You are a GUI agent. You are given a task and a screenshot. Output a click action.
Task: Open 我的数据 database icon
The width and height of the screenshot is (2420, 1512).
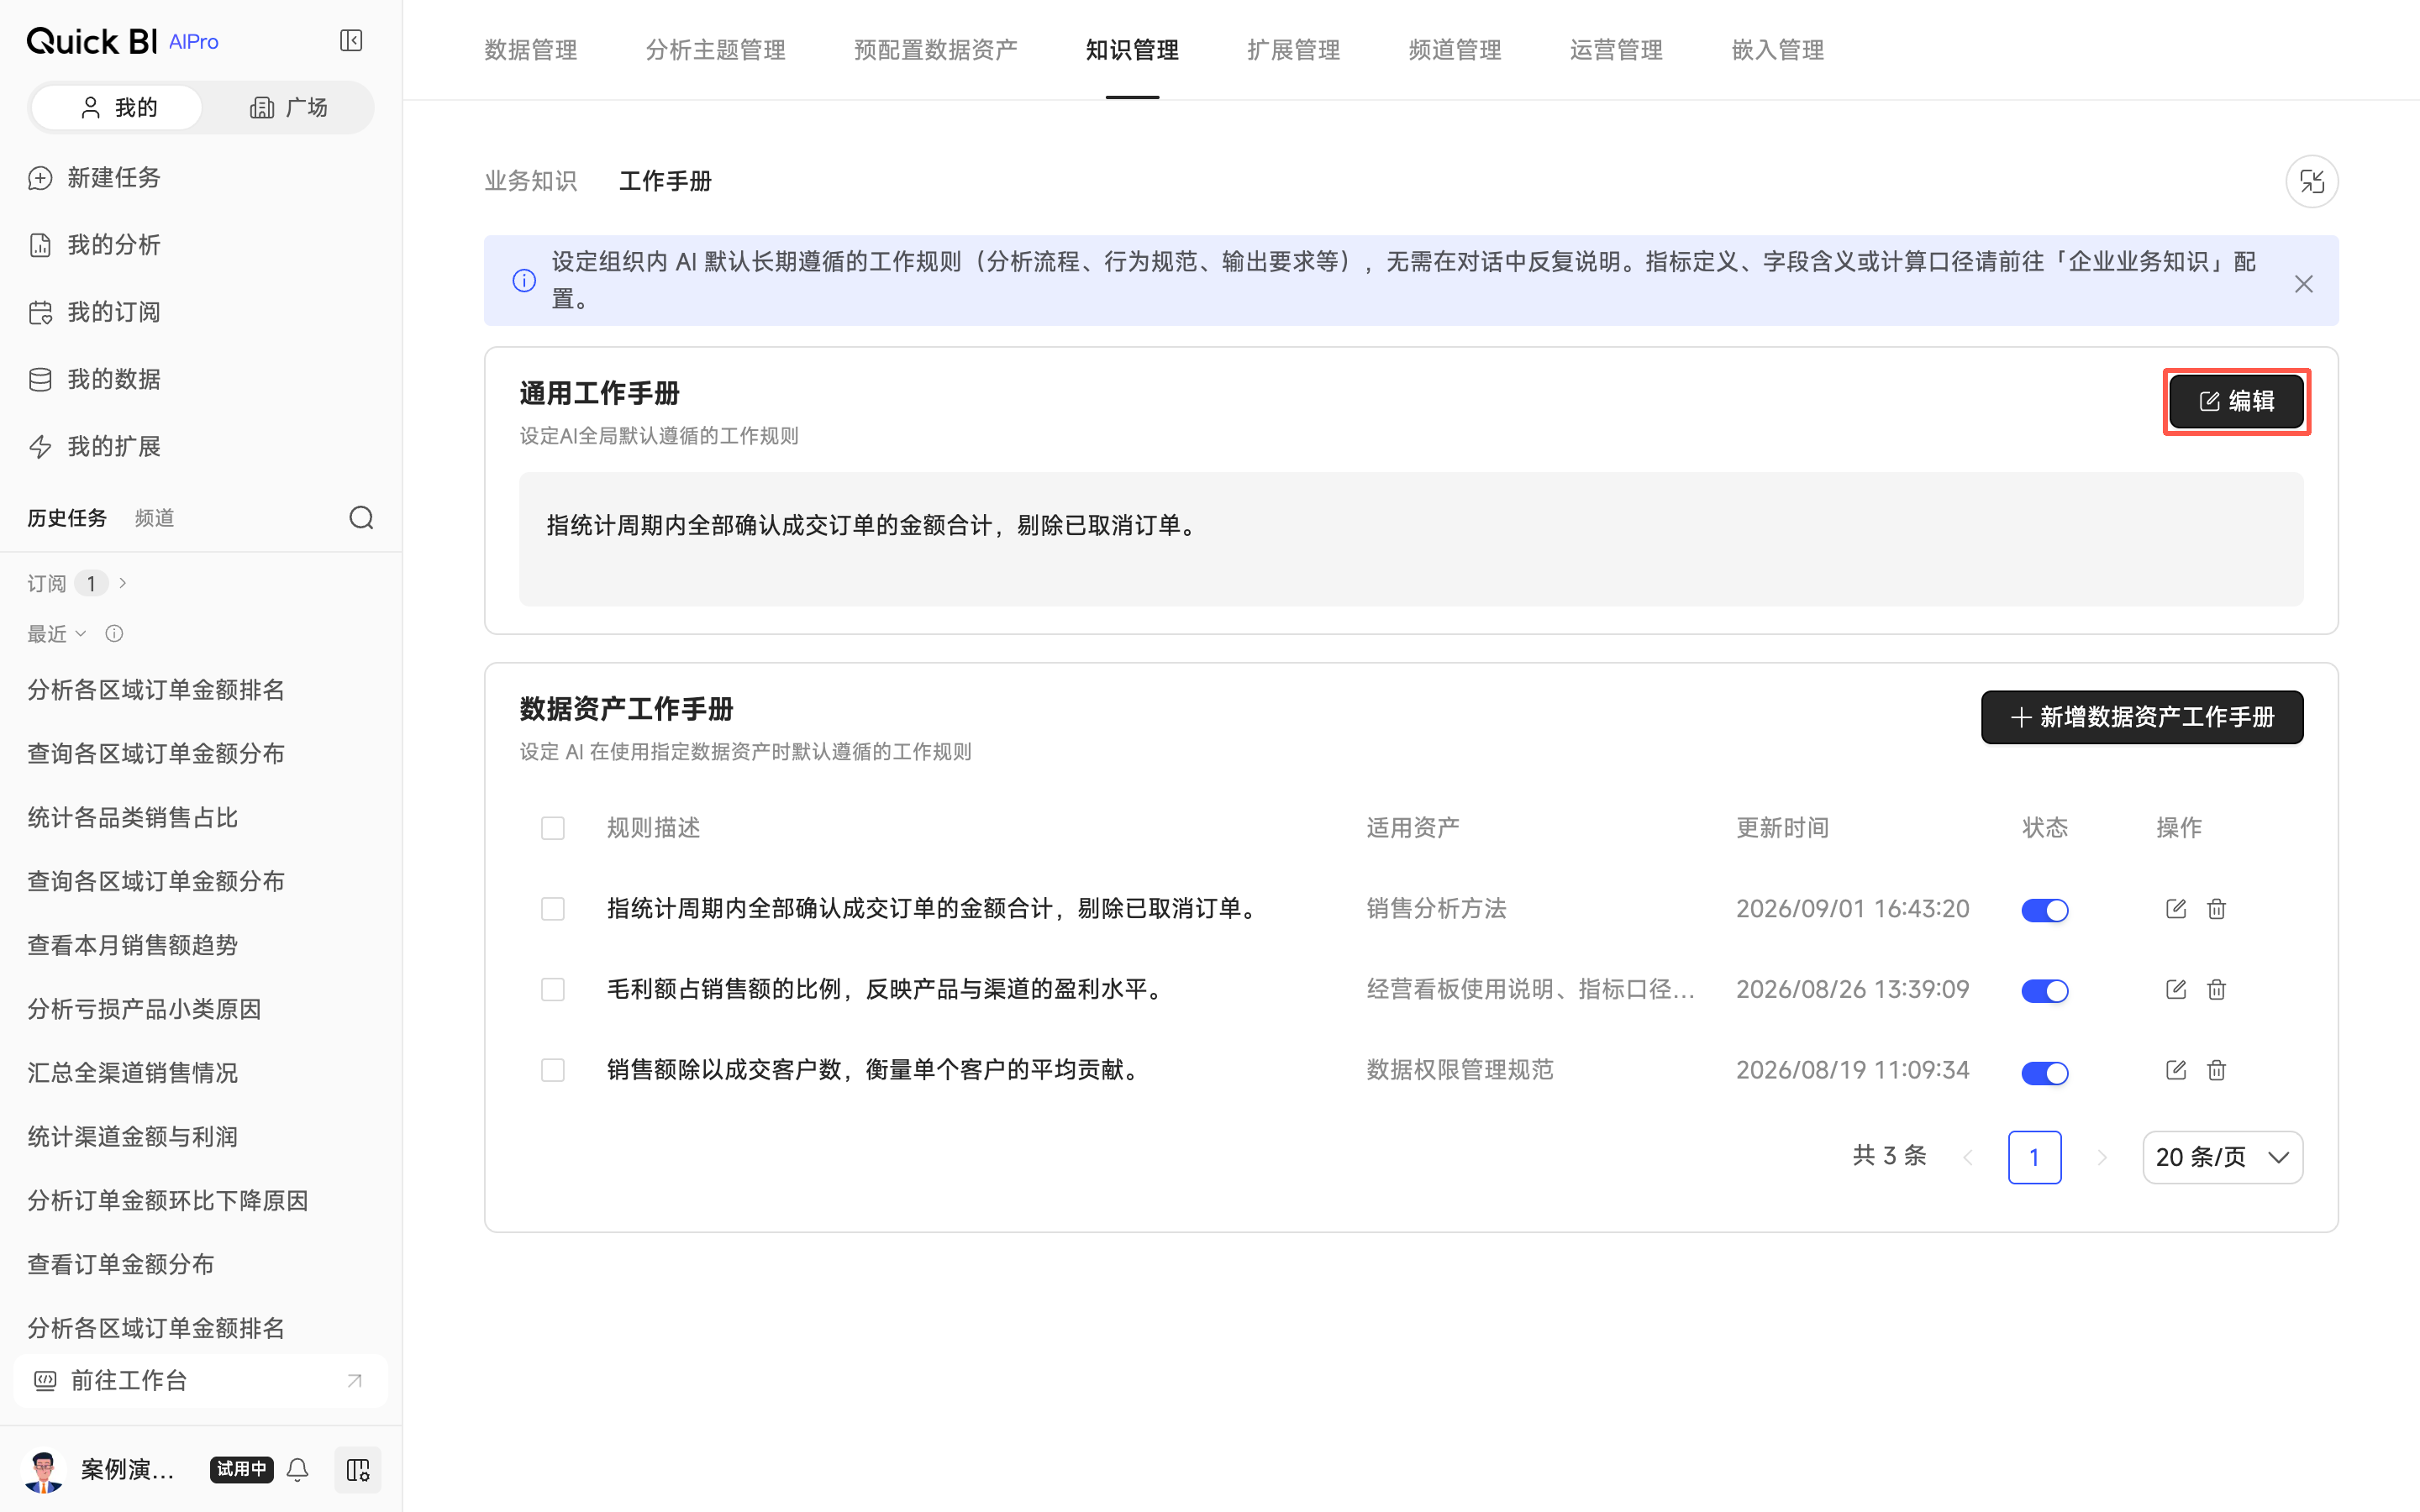click(x=40, y=379)
